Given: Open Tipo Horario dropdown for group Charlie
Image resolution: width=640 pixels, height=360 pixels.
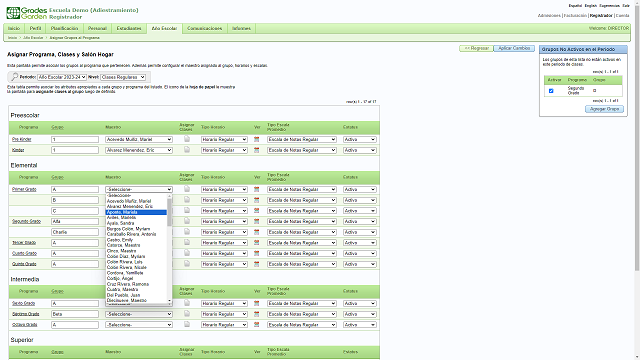Looking at the screenshot, I should tap(224, 232).
